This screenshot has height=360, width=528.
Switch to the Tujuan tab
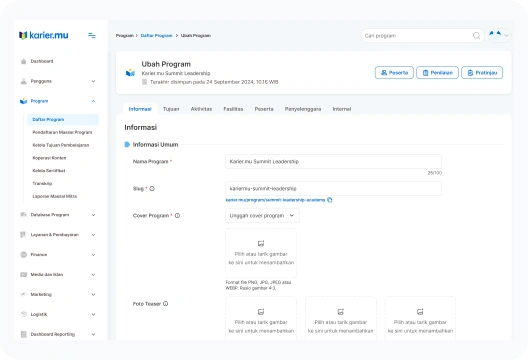pyautogui.click(x=171, y=109)
